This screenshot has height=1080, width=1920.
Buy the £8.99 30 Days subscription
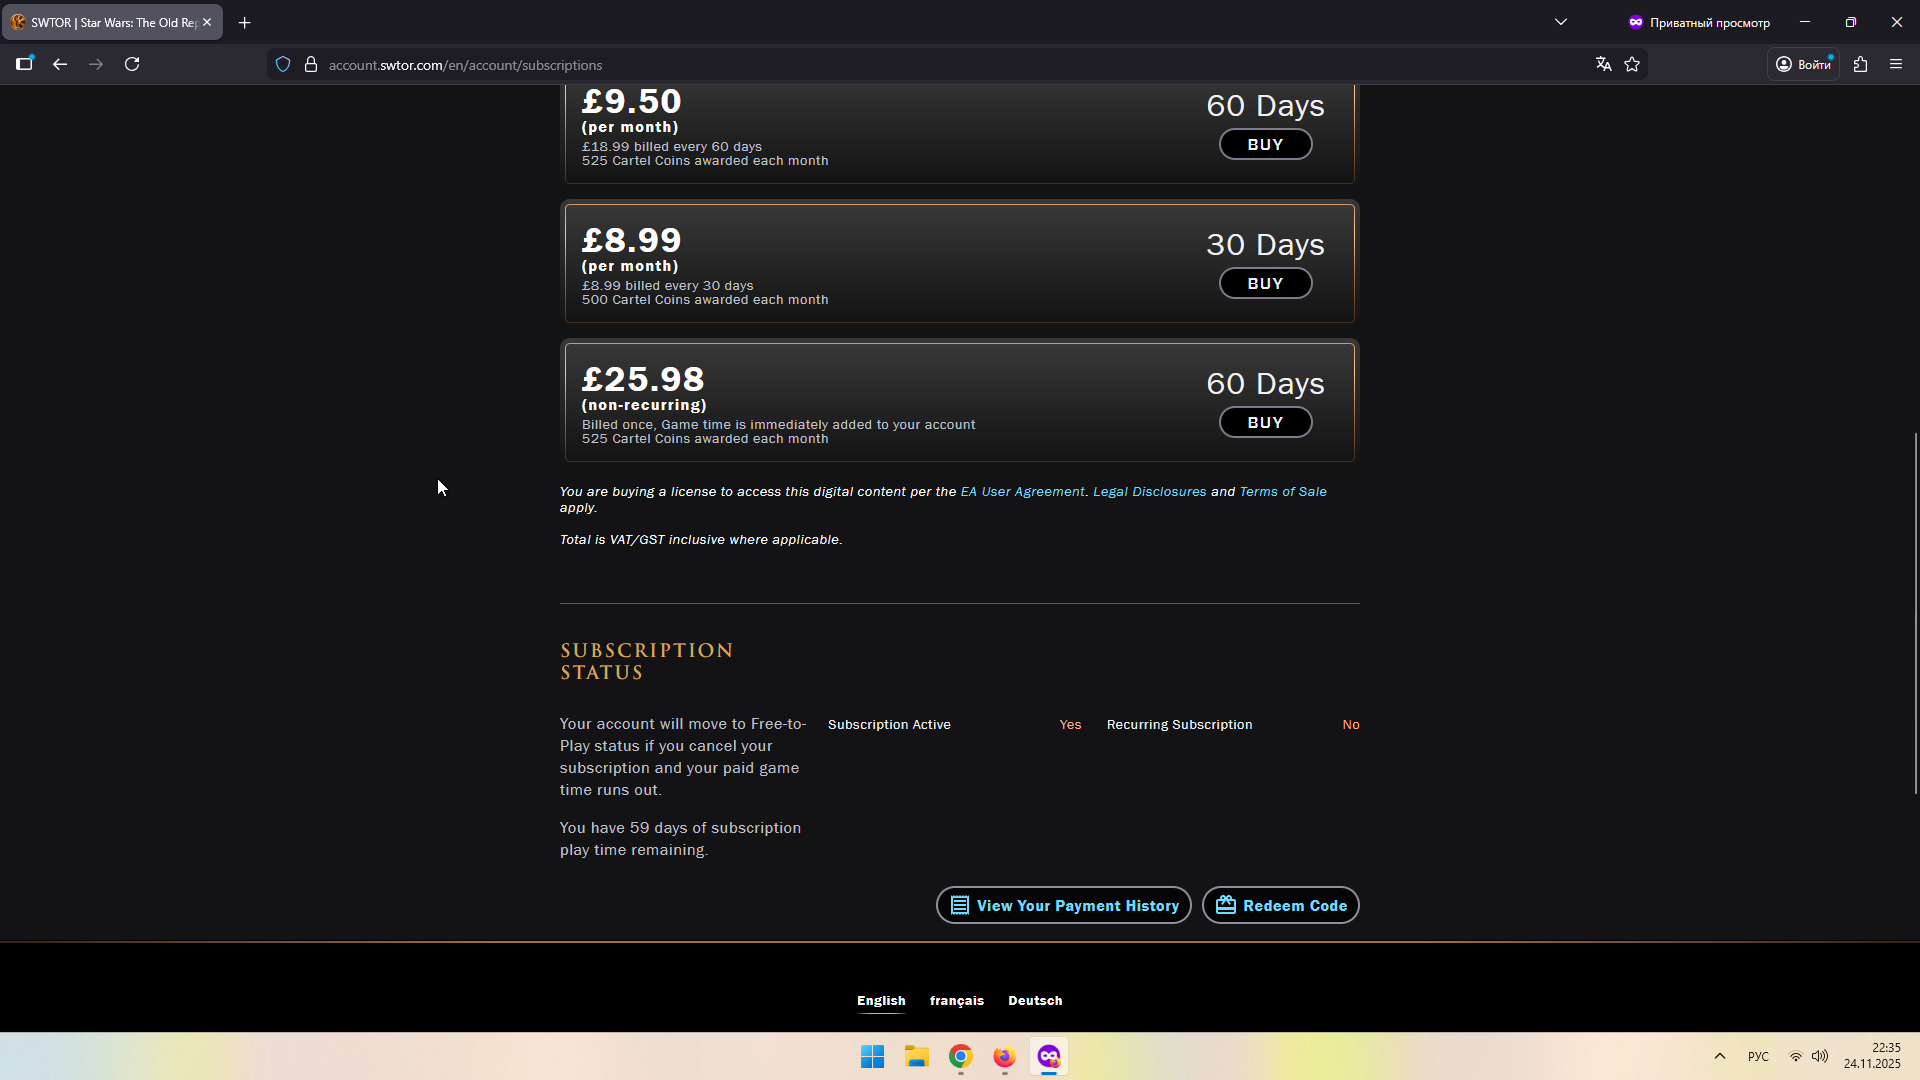click(1265, 283)
